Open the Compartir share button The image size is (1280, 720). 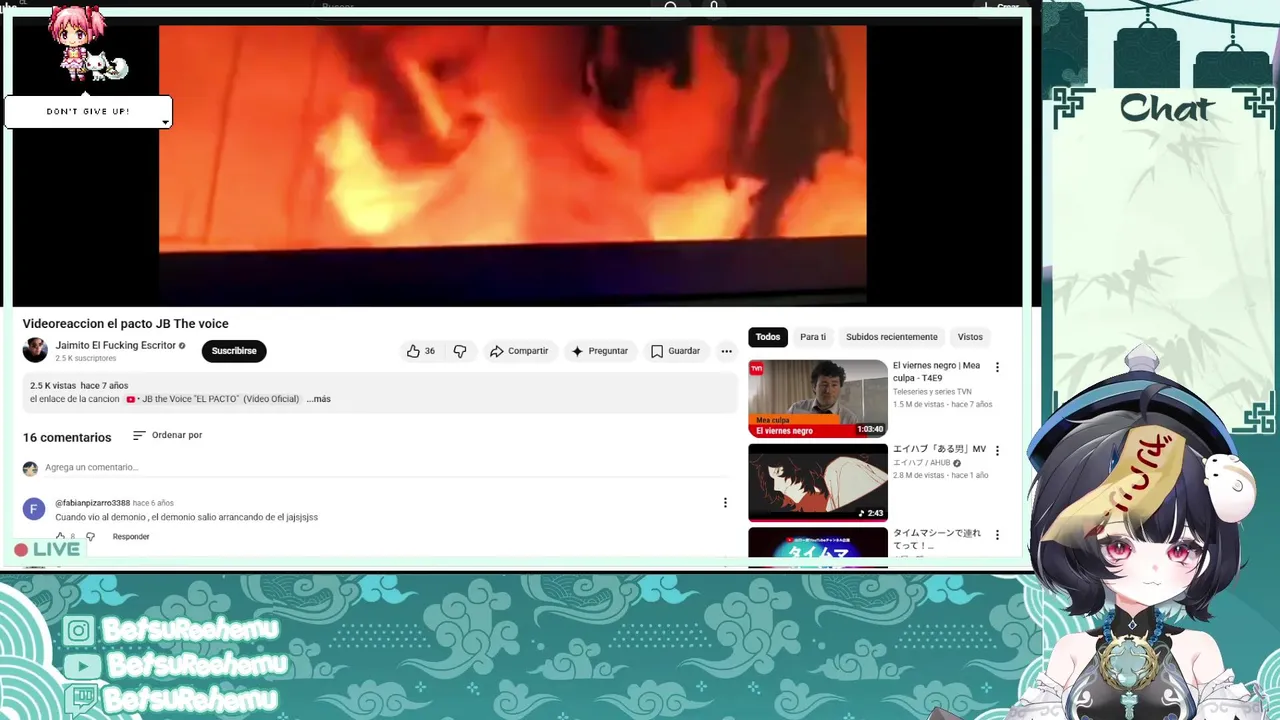pos(519,351)
